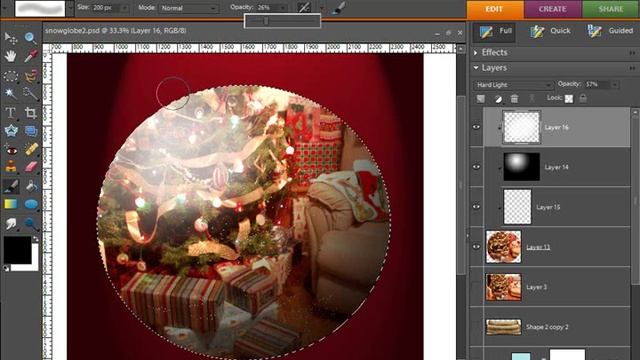This screenshot has width=640, height=360.
Task: Reset default colors icon
Action: tap(6, 268)
